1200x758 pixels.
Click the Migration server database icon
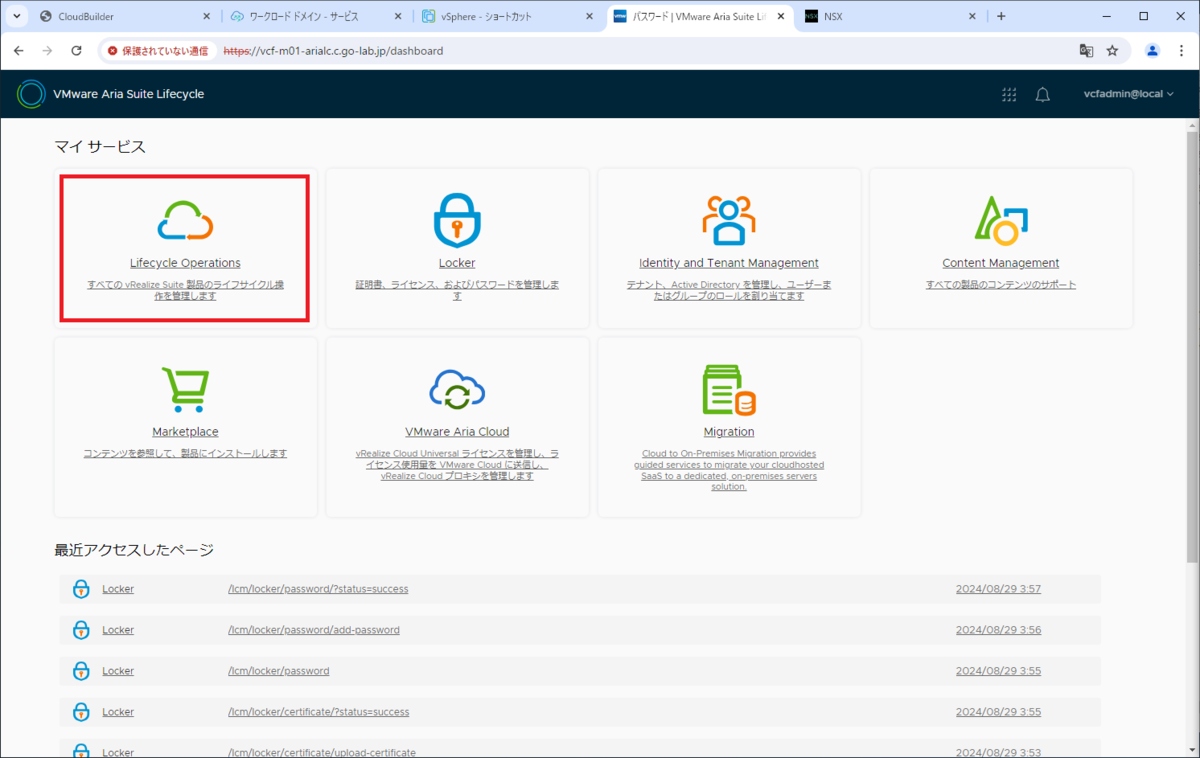pos(729,390)
